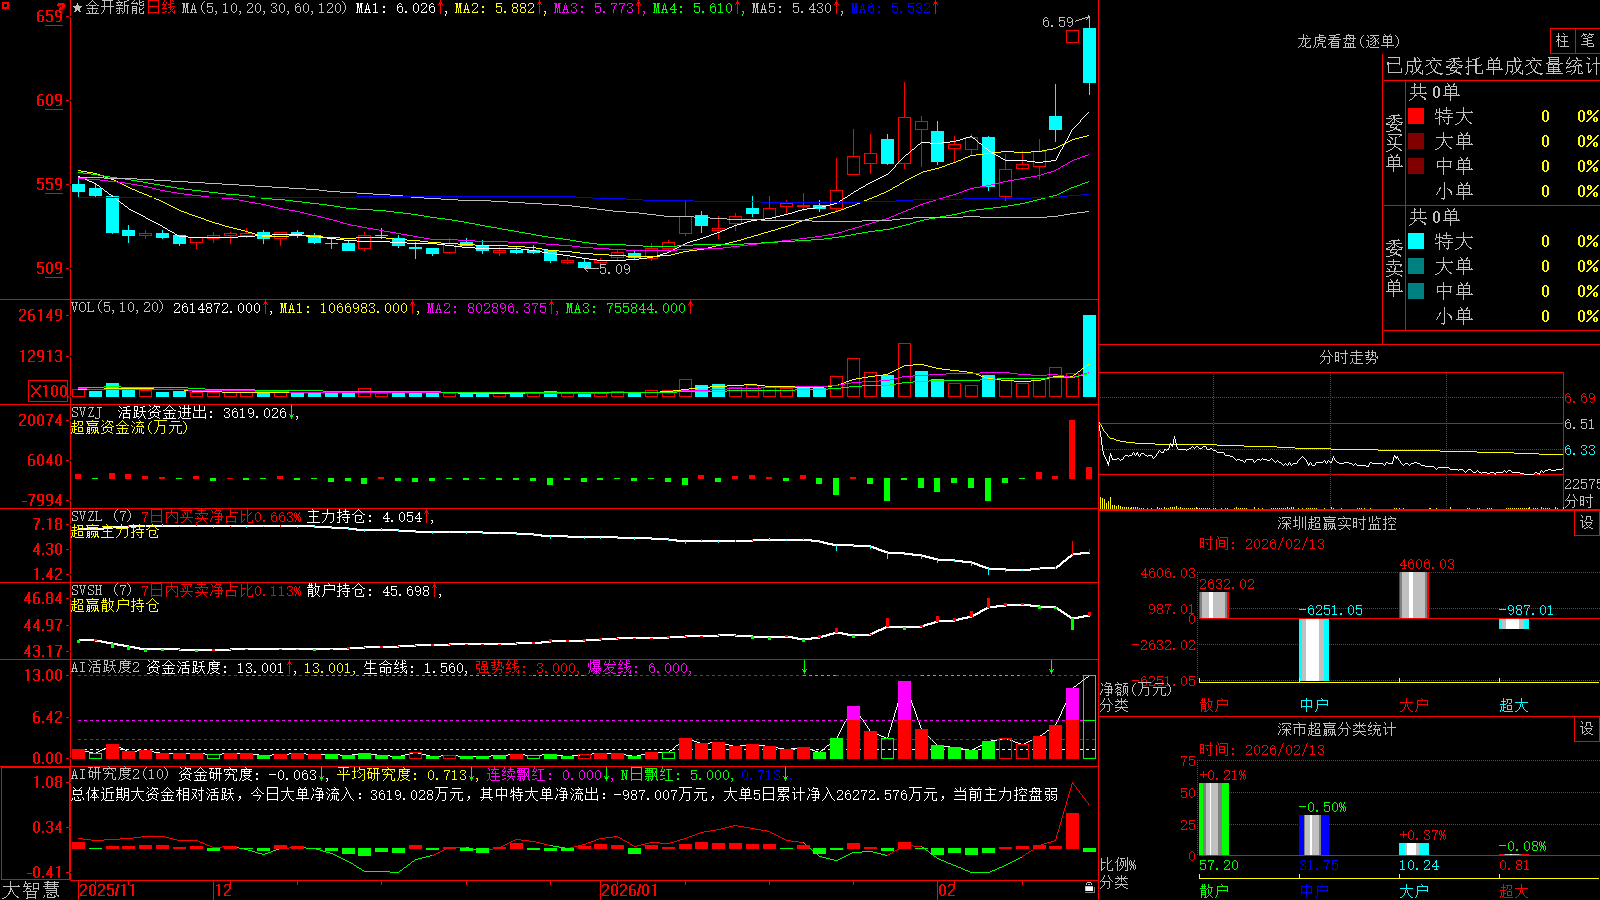
Task: Click the 活跃资金进出: 3619.026 value
Action: pyautogui.click(x=203, y=412)
